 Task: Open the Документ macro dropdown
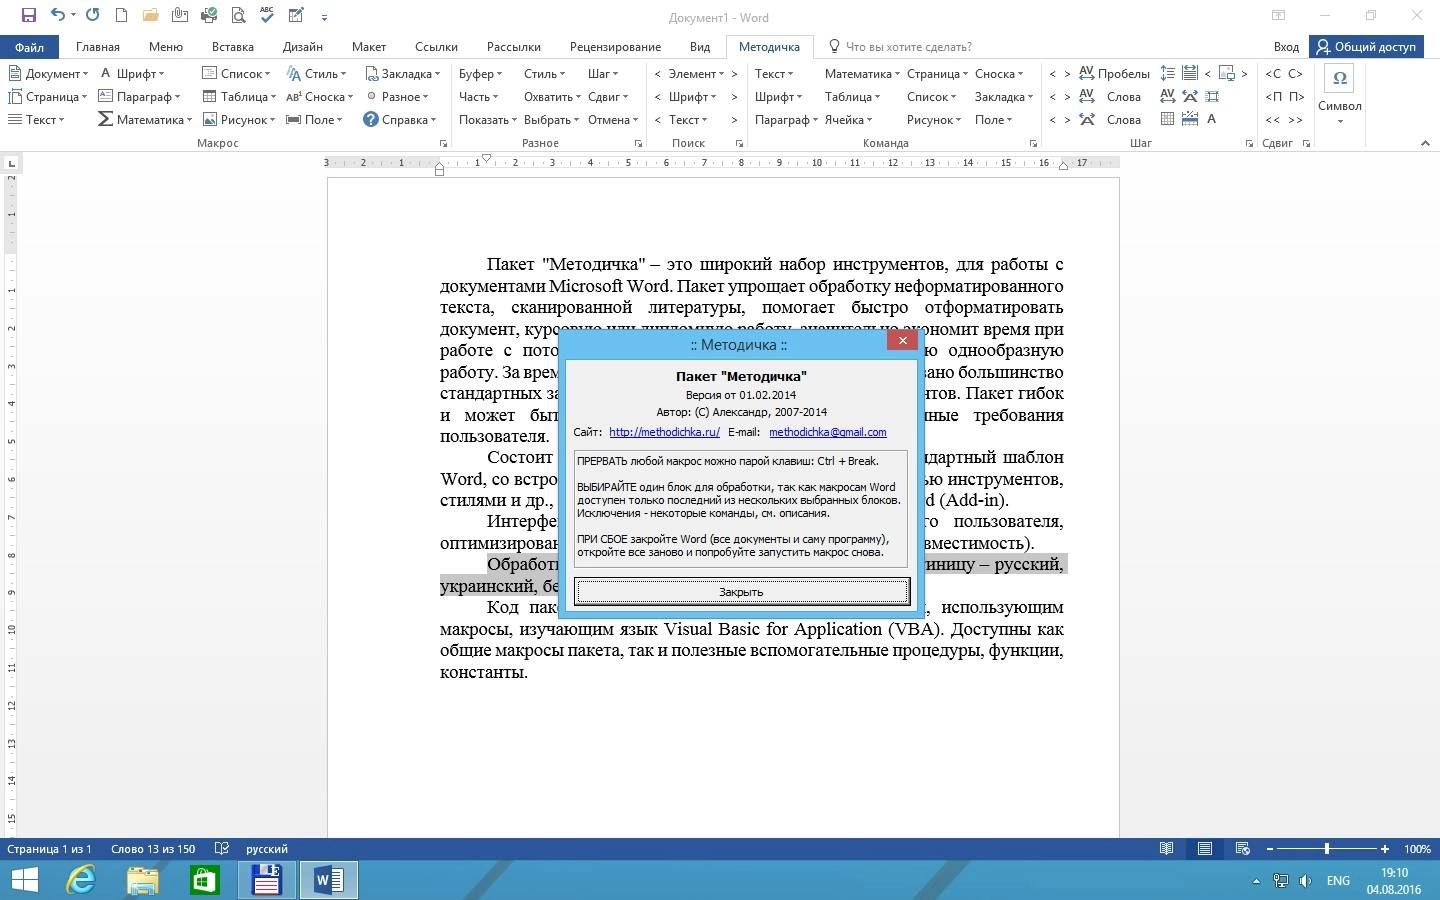48,73
